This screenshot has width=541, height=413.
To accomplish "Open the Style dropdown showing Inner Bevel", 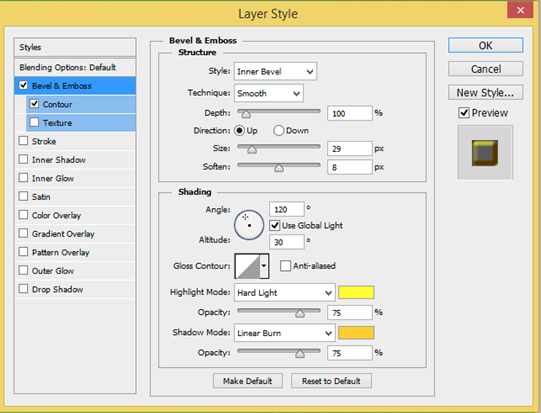I will 275,71.
